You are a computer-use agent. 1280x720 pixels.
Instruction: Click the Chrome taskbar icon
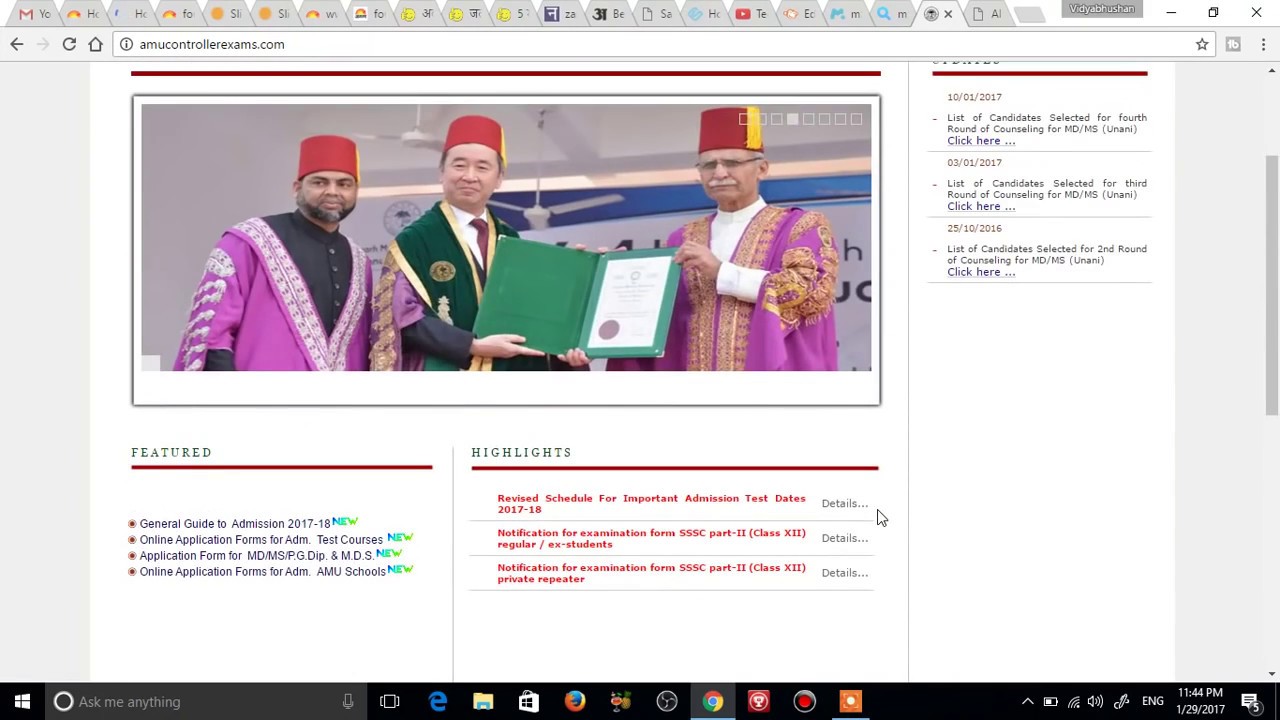[x=713, y=701]
